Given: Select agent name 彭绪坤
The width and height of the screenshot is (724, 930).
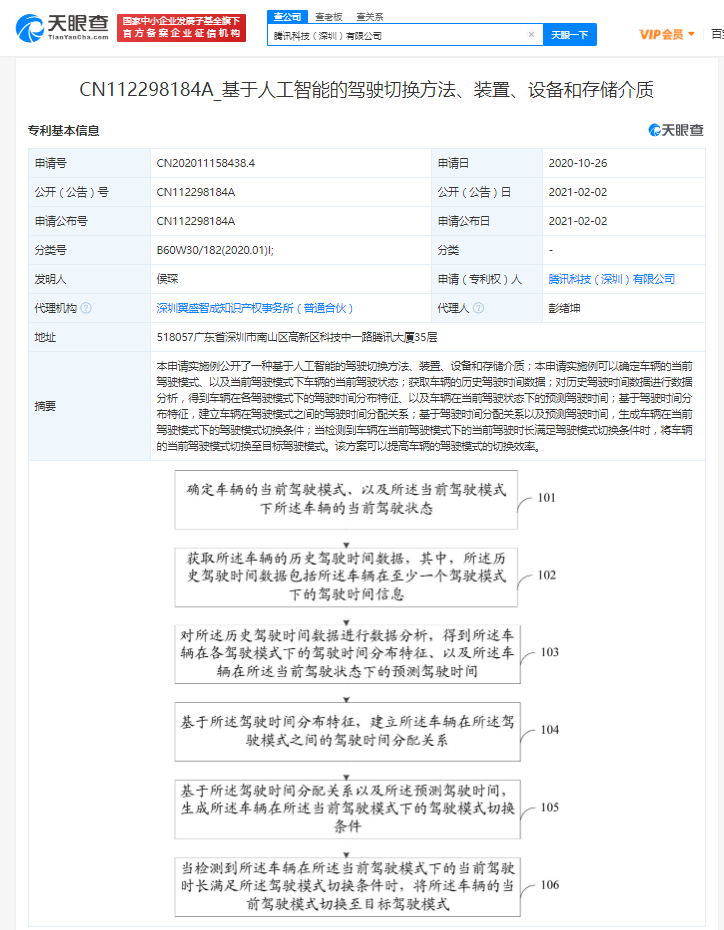Looking at the screenshot, I should point(564,308).
